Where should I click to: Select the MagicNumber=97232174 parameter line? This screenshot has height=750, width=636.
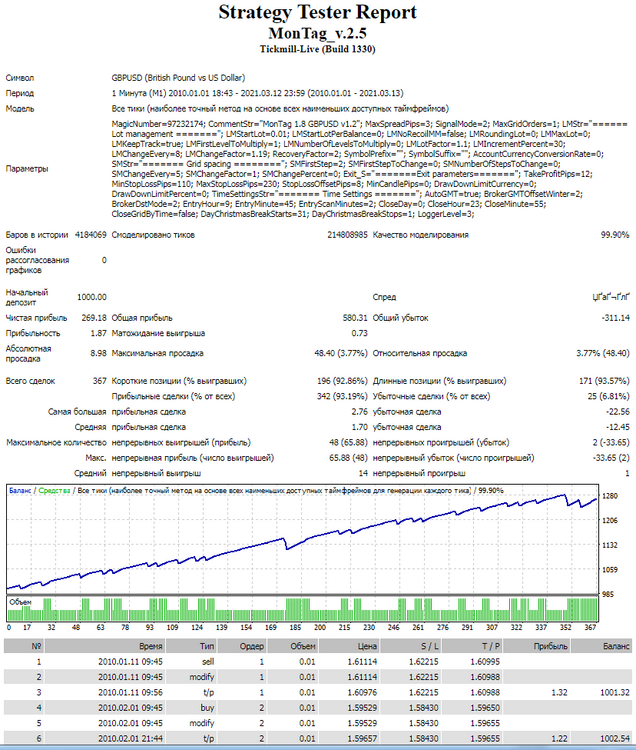(x=369, y=124)
